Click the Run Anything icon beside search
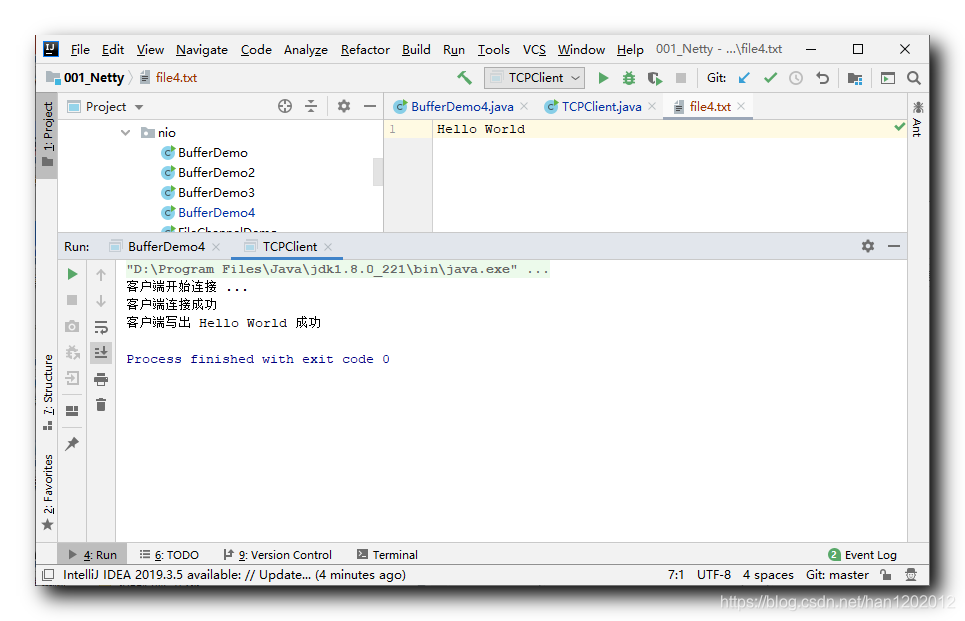Image resolution: width=965 pixels, height=621 pixels. pyautogui.click(x=887, y=78)
